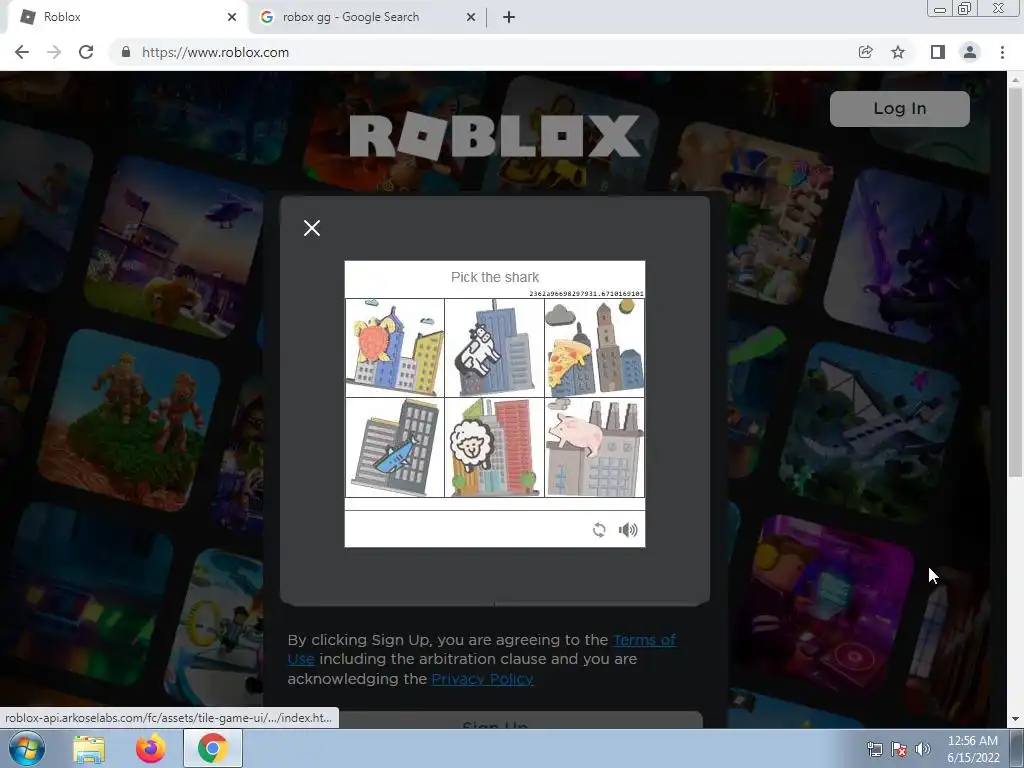Viewport: 1024px width, 768px height.
Task: Close the captcha dialog with the X
Action: (x=312, y=228)
